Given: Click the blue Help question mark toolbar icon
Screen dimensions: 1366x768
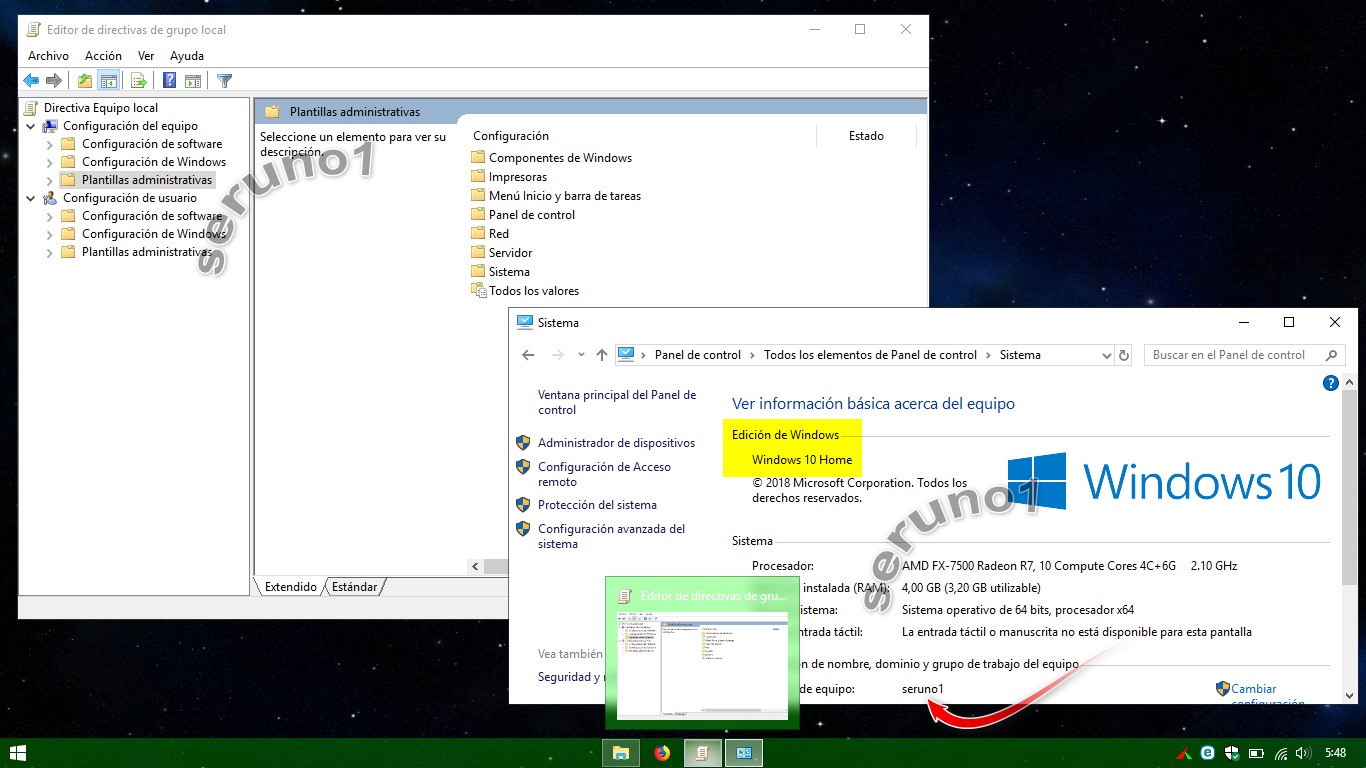Looking at the screenshot, I should point(170,81).
